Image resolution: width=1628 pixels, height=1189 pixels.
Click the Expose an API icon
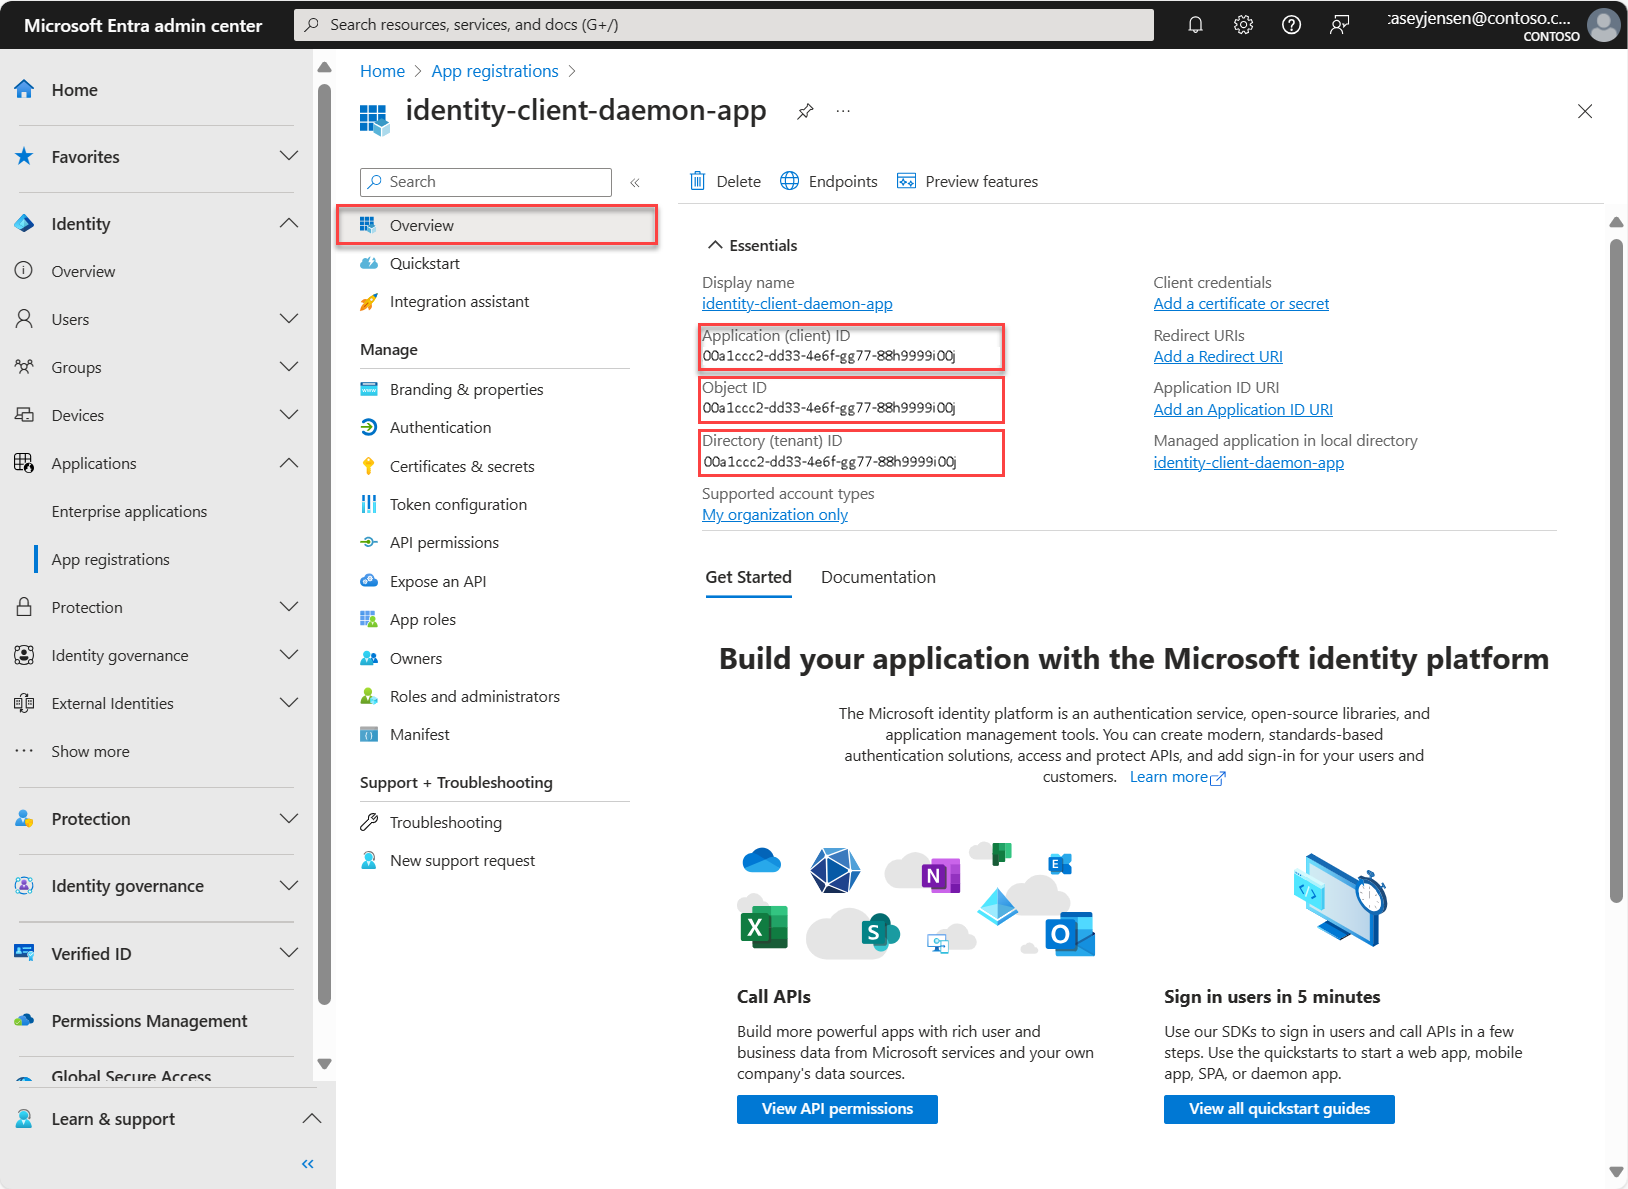(369, 581)
